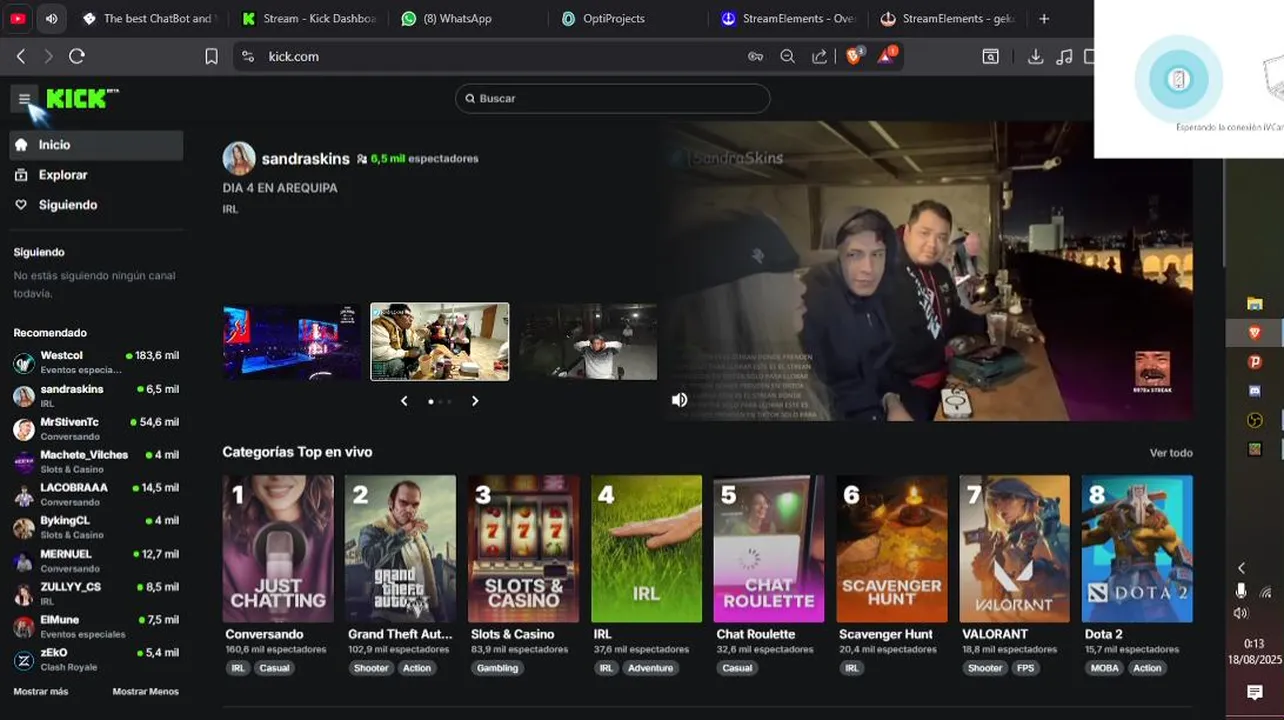
Task: Open the Just Chatting (Conversando) category
Action: [278, 549]
